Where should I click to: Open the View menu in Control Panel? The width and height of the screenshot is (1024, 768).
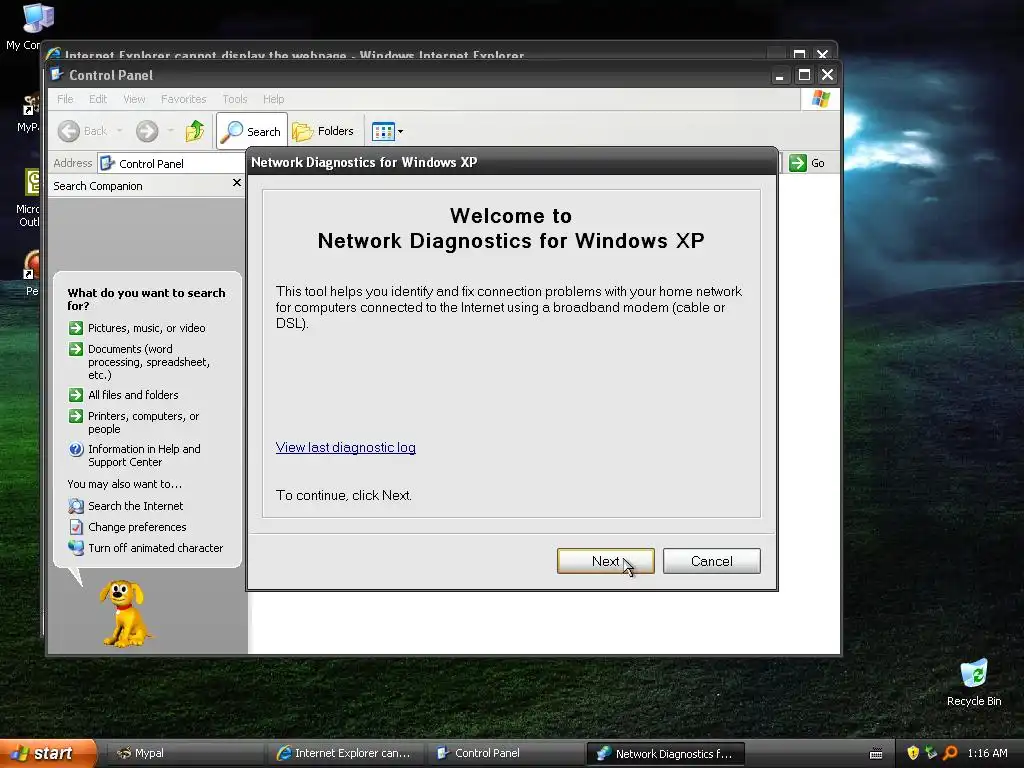(x=134, y=99)
